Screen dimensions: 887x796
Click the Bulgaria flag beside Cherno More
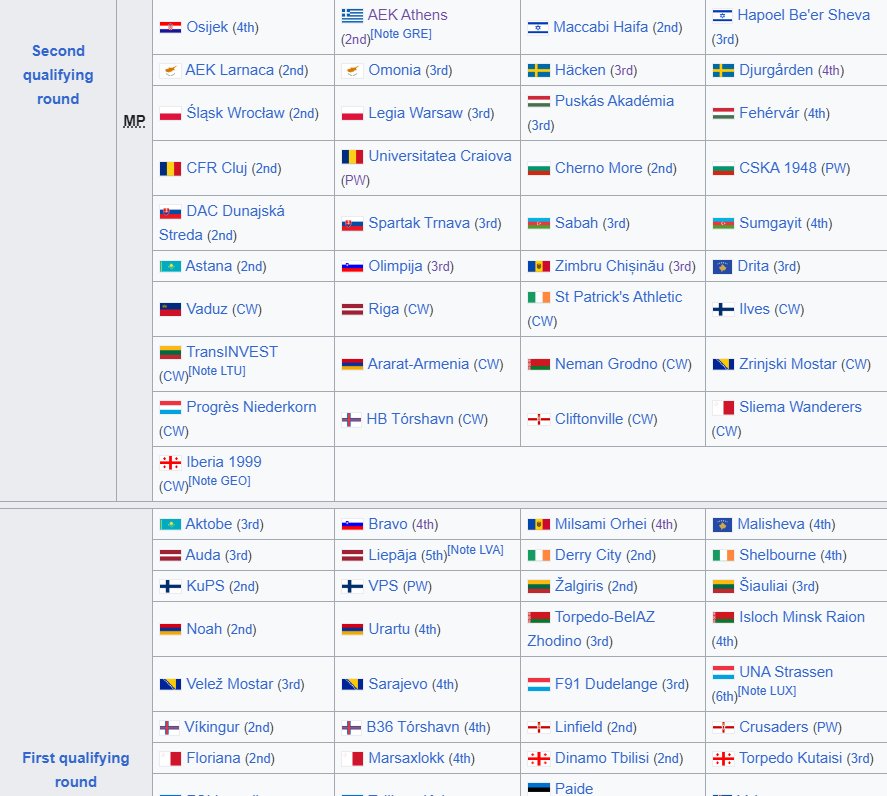(x=539, y=169)
